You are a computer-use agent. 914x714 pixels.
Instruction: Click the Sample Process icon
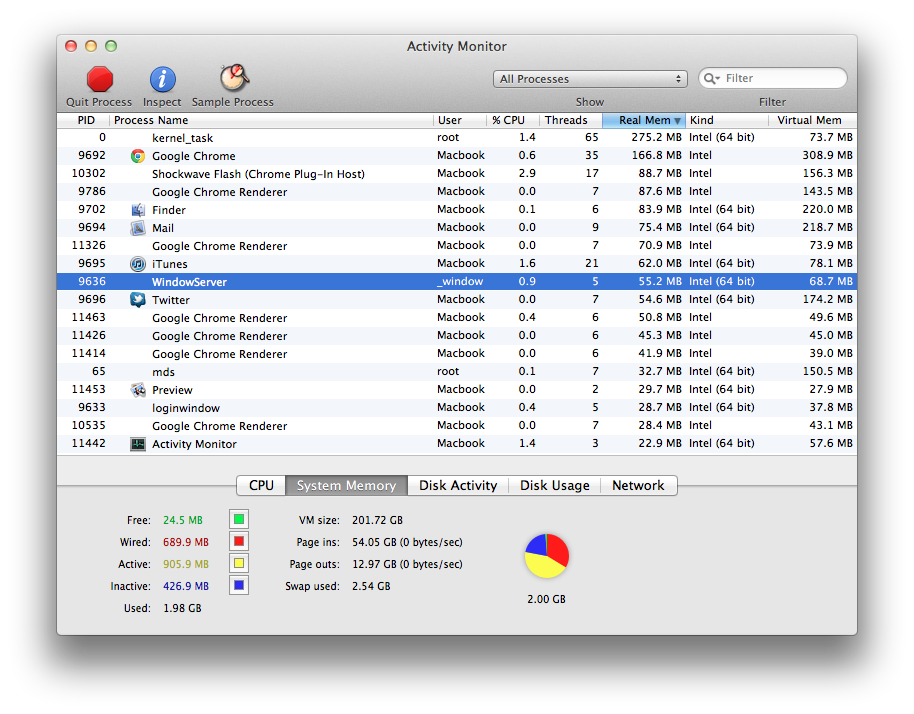(234, 78)
